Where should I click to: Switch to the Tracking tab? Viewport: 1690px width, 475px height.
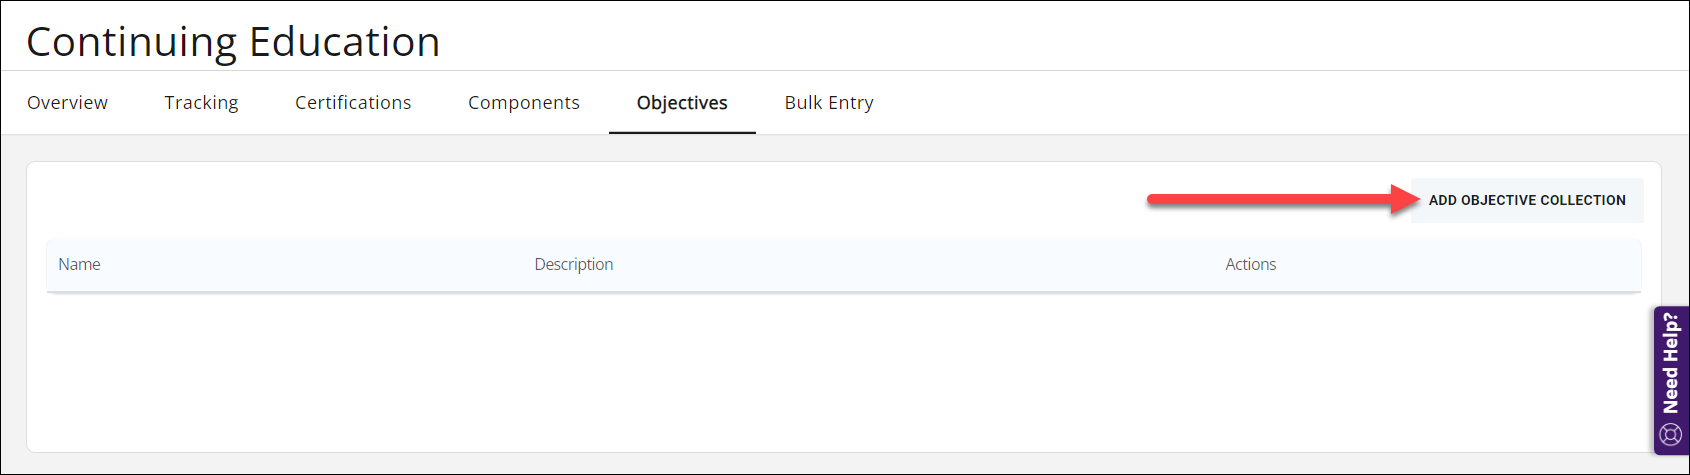[x=201, y=103]
